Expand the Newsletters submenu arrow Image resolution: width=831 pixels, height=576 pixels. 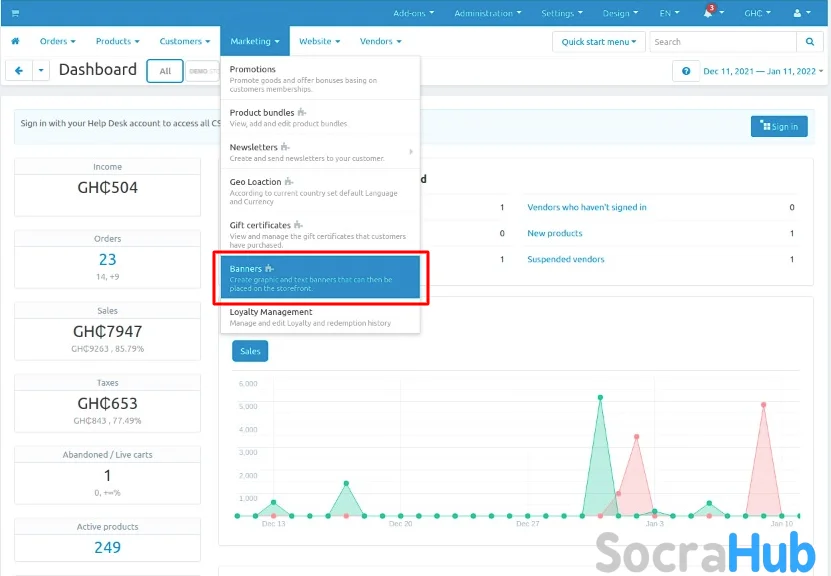pyautogui.click(x=411, y=152)
